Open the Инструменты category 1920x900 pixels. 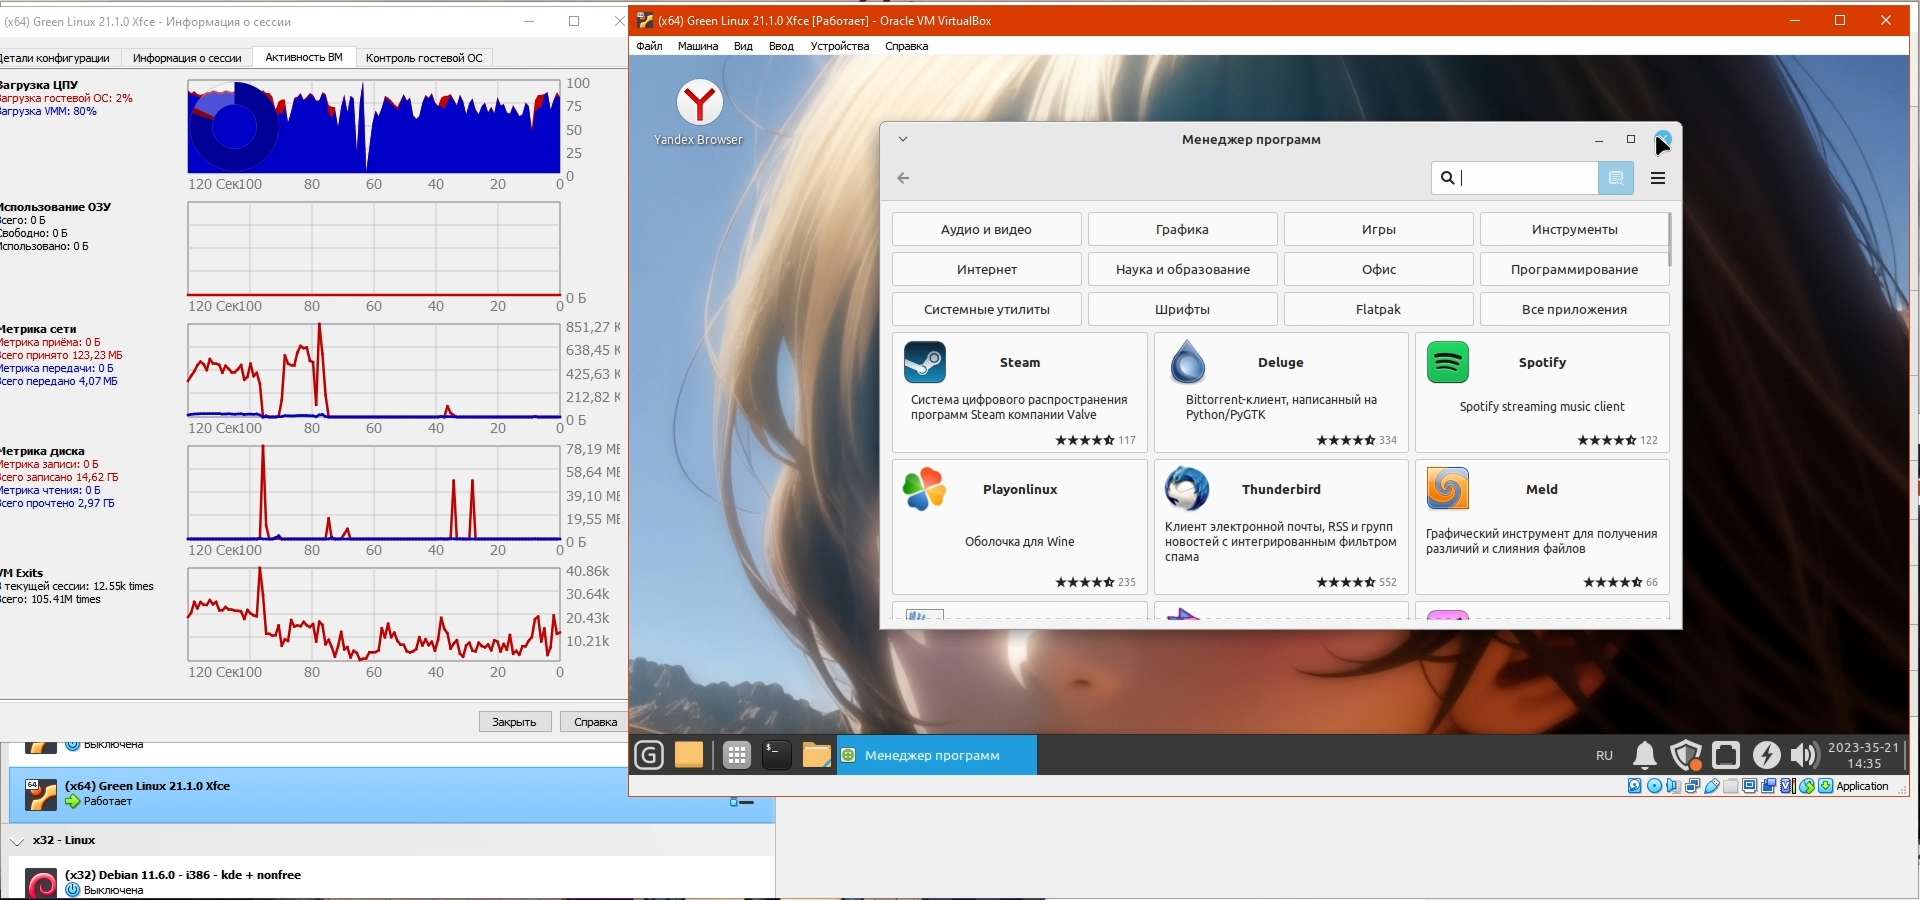(x=1574, y=229)
